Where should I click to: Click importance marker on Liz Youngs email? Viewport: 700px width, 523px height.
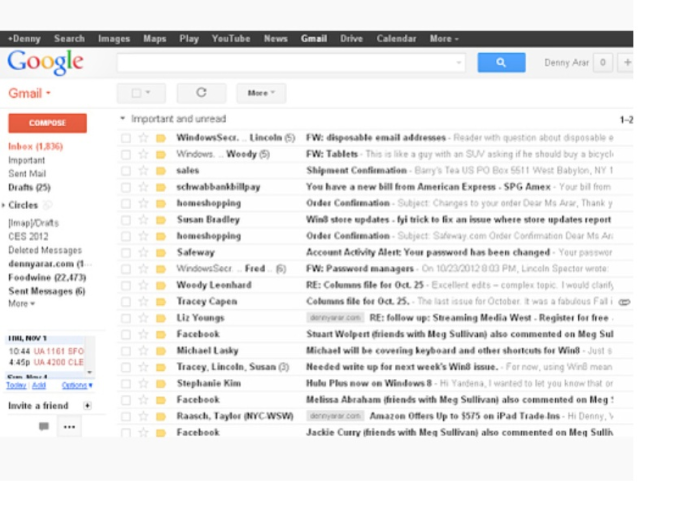(161, 318)
